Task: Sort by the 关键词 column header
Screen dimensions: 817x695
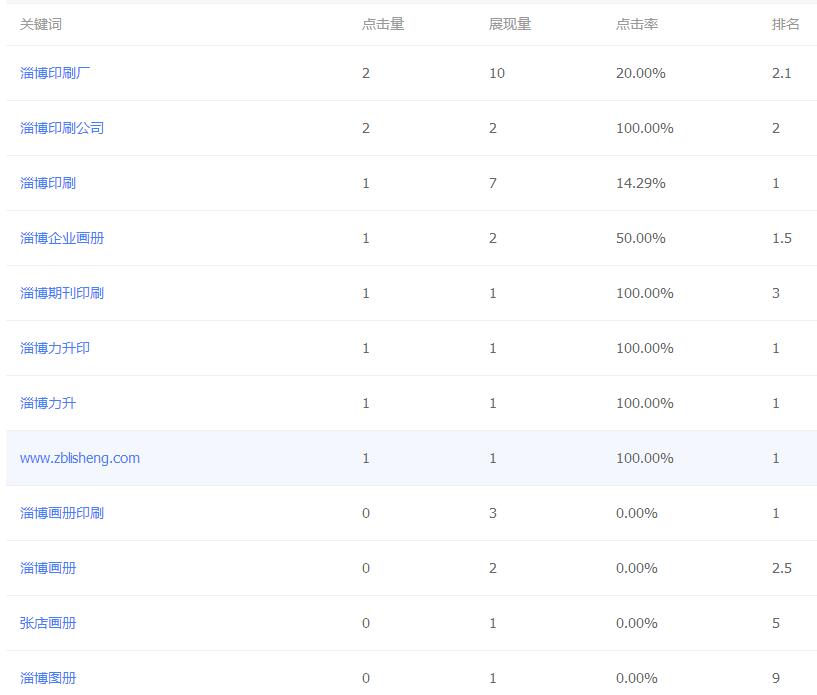Action: [x=41, y=24]
